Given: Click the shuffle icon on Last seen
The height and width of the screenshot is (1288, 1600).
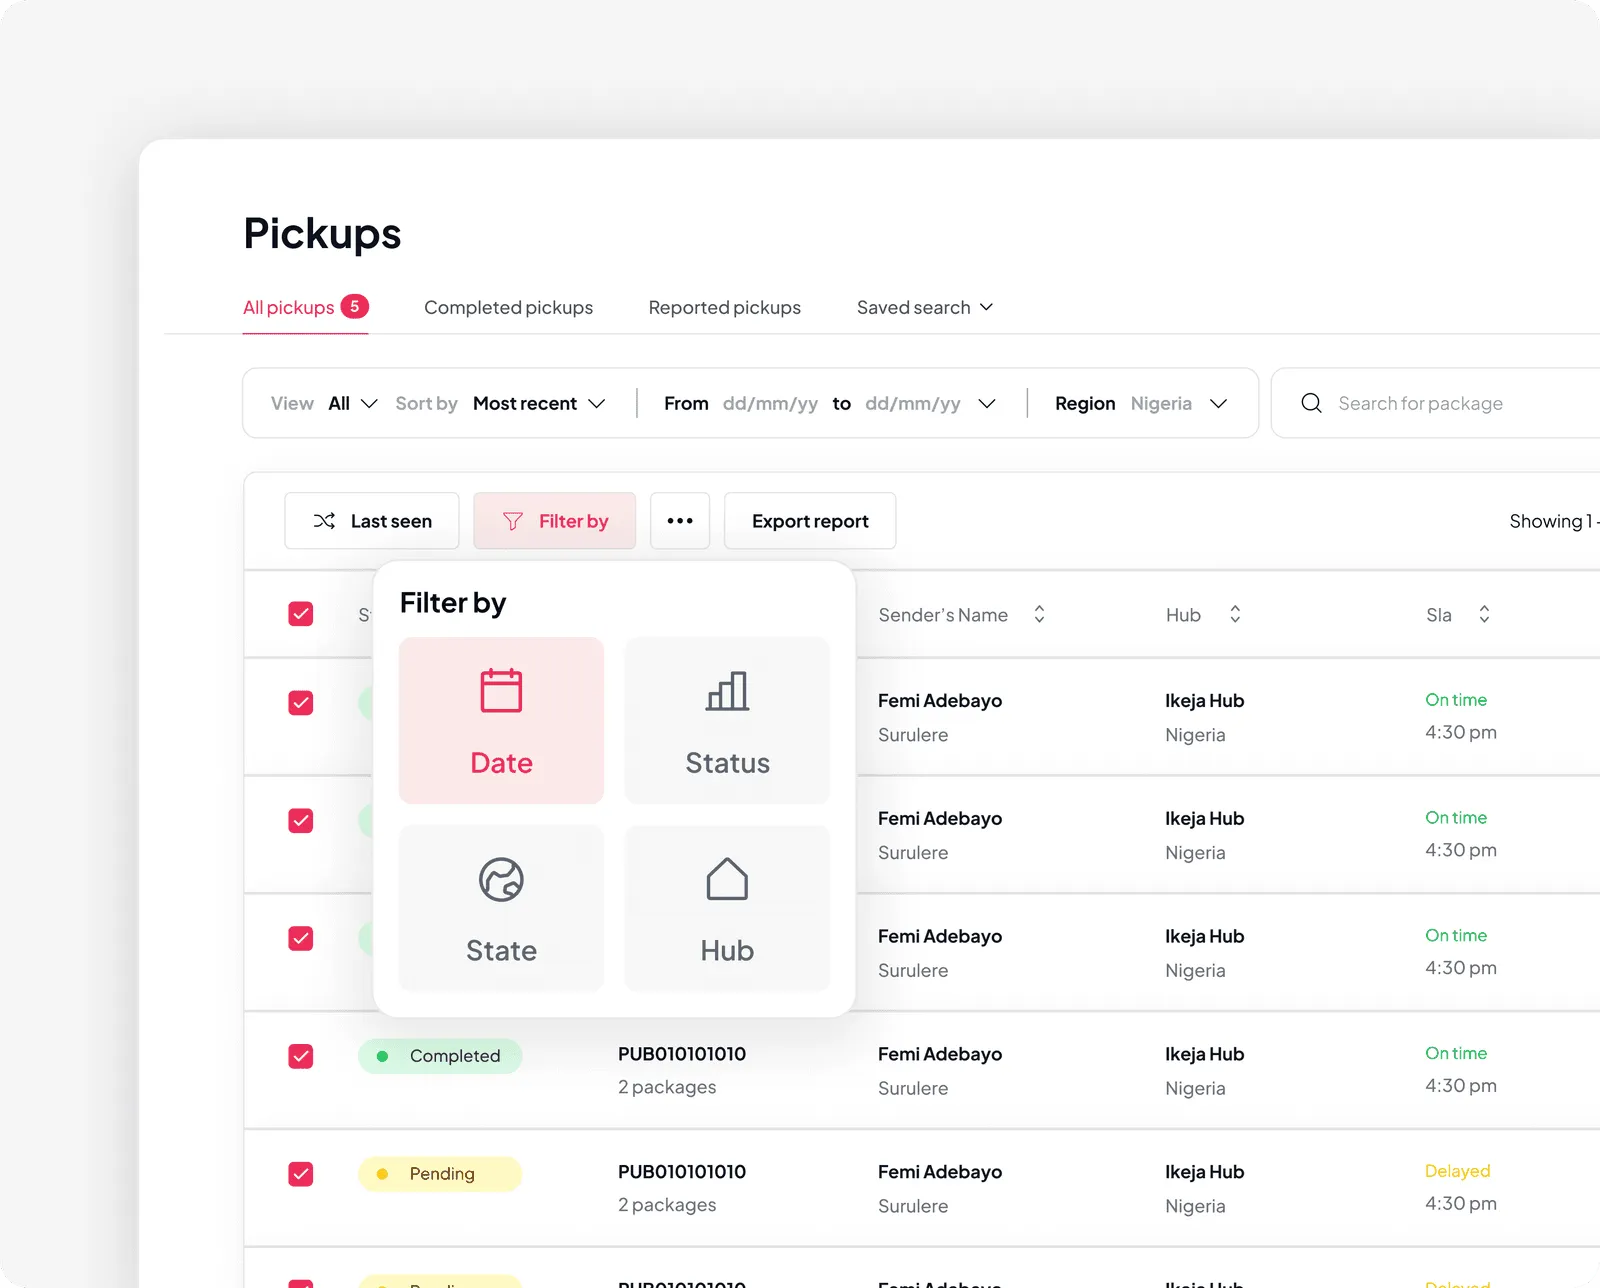Looking at the screenshot, I should click(324, 521).
